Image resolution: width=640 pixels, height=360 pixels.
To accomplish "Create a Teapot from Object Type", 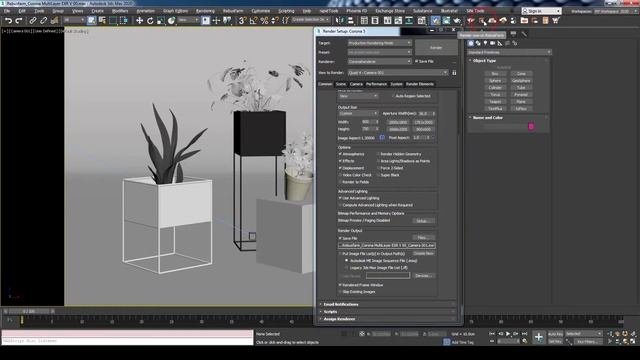I will tap(495, 102).
